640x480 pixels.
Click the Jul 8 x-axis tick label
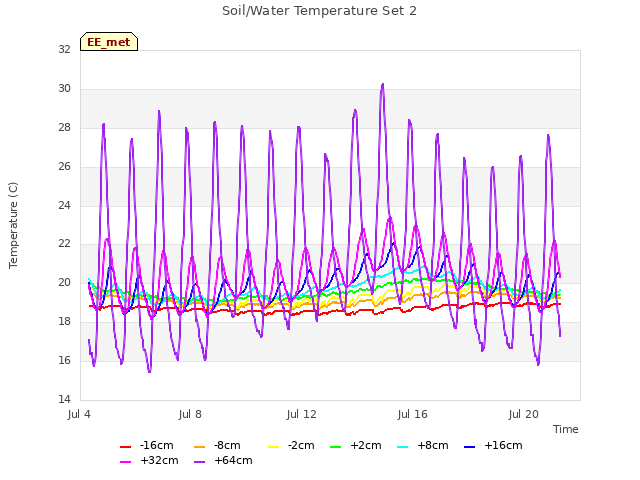(190, 414)
